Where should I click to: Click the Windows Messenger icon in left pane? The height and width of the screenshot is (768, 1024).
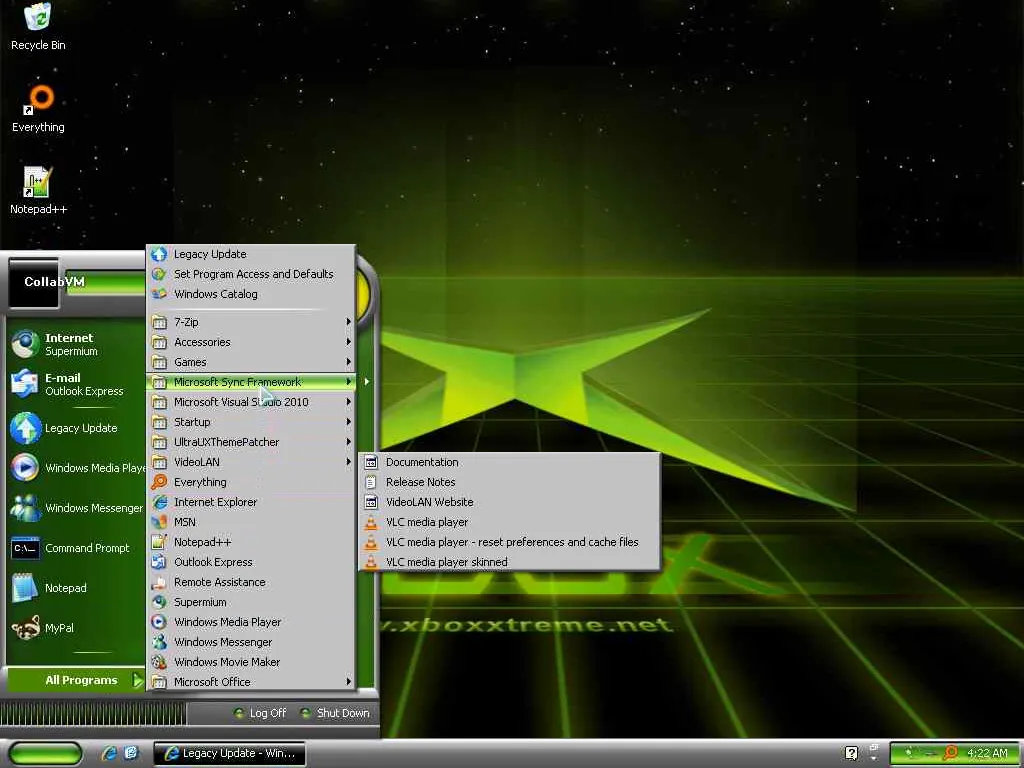click(x=25, y=507)
